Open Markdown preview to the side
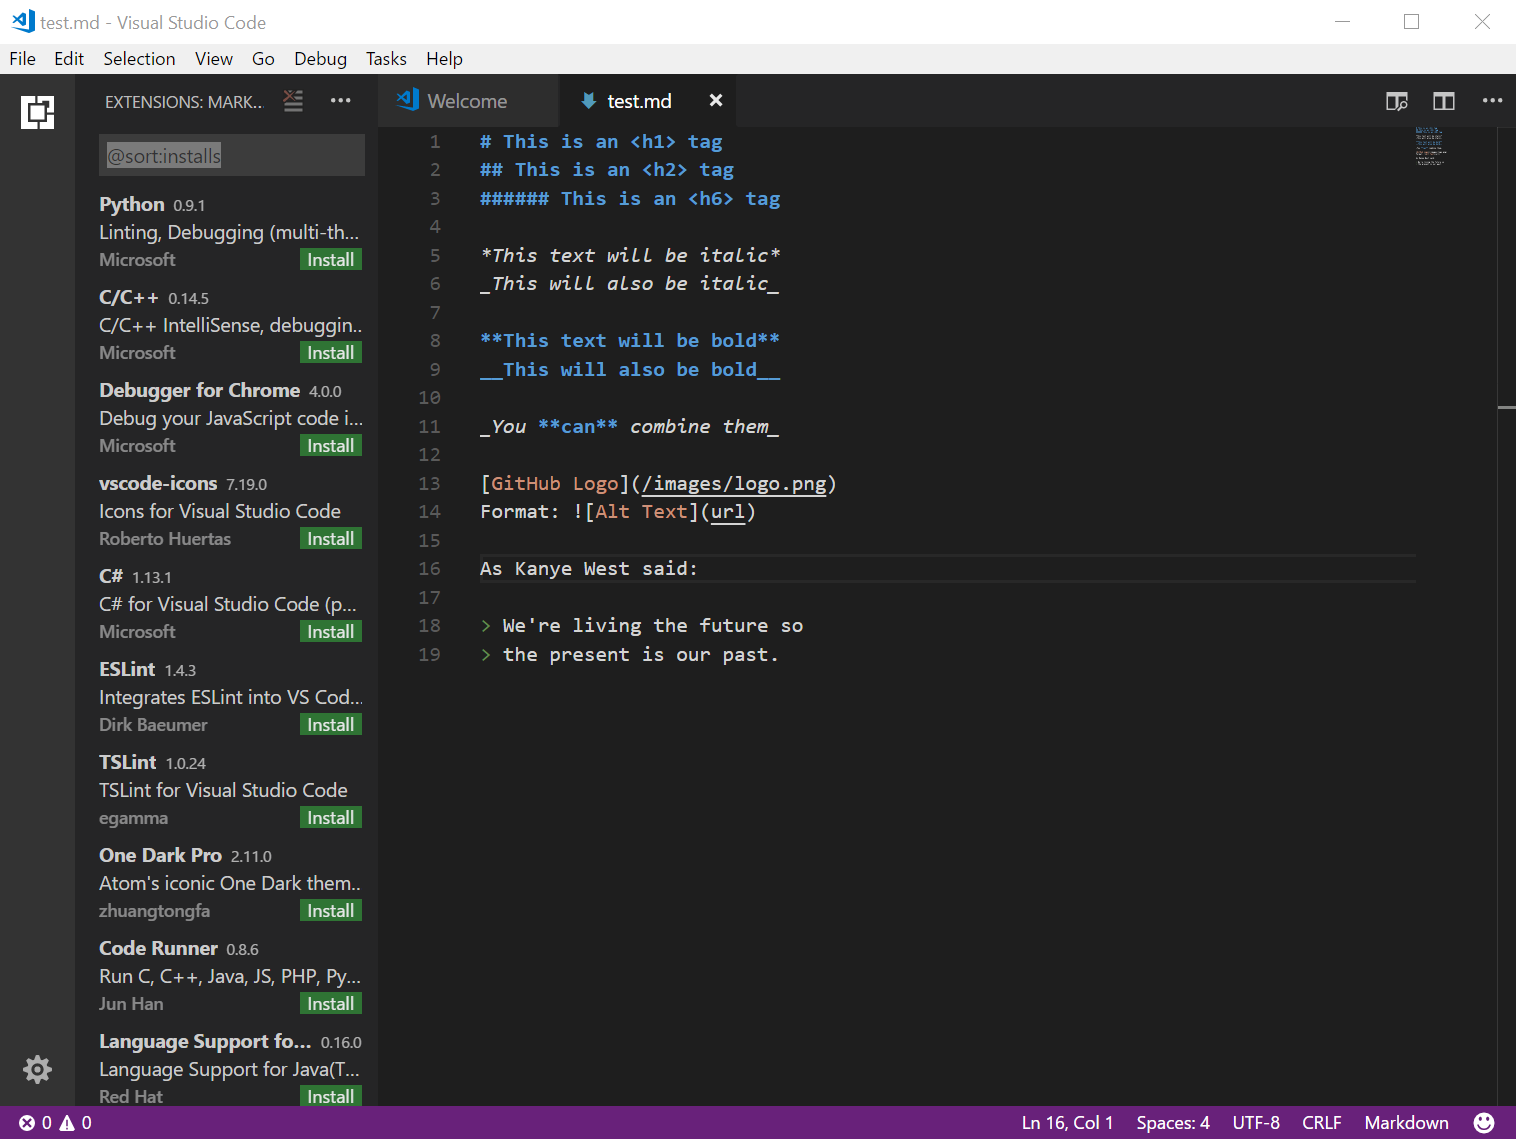Viewport: 1516px width, 1139px height. [1397, 101]
